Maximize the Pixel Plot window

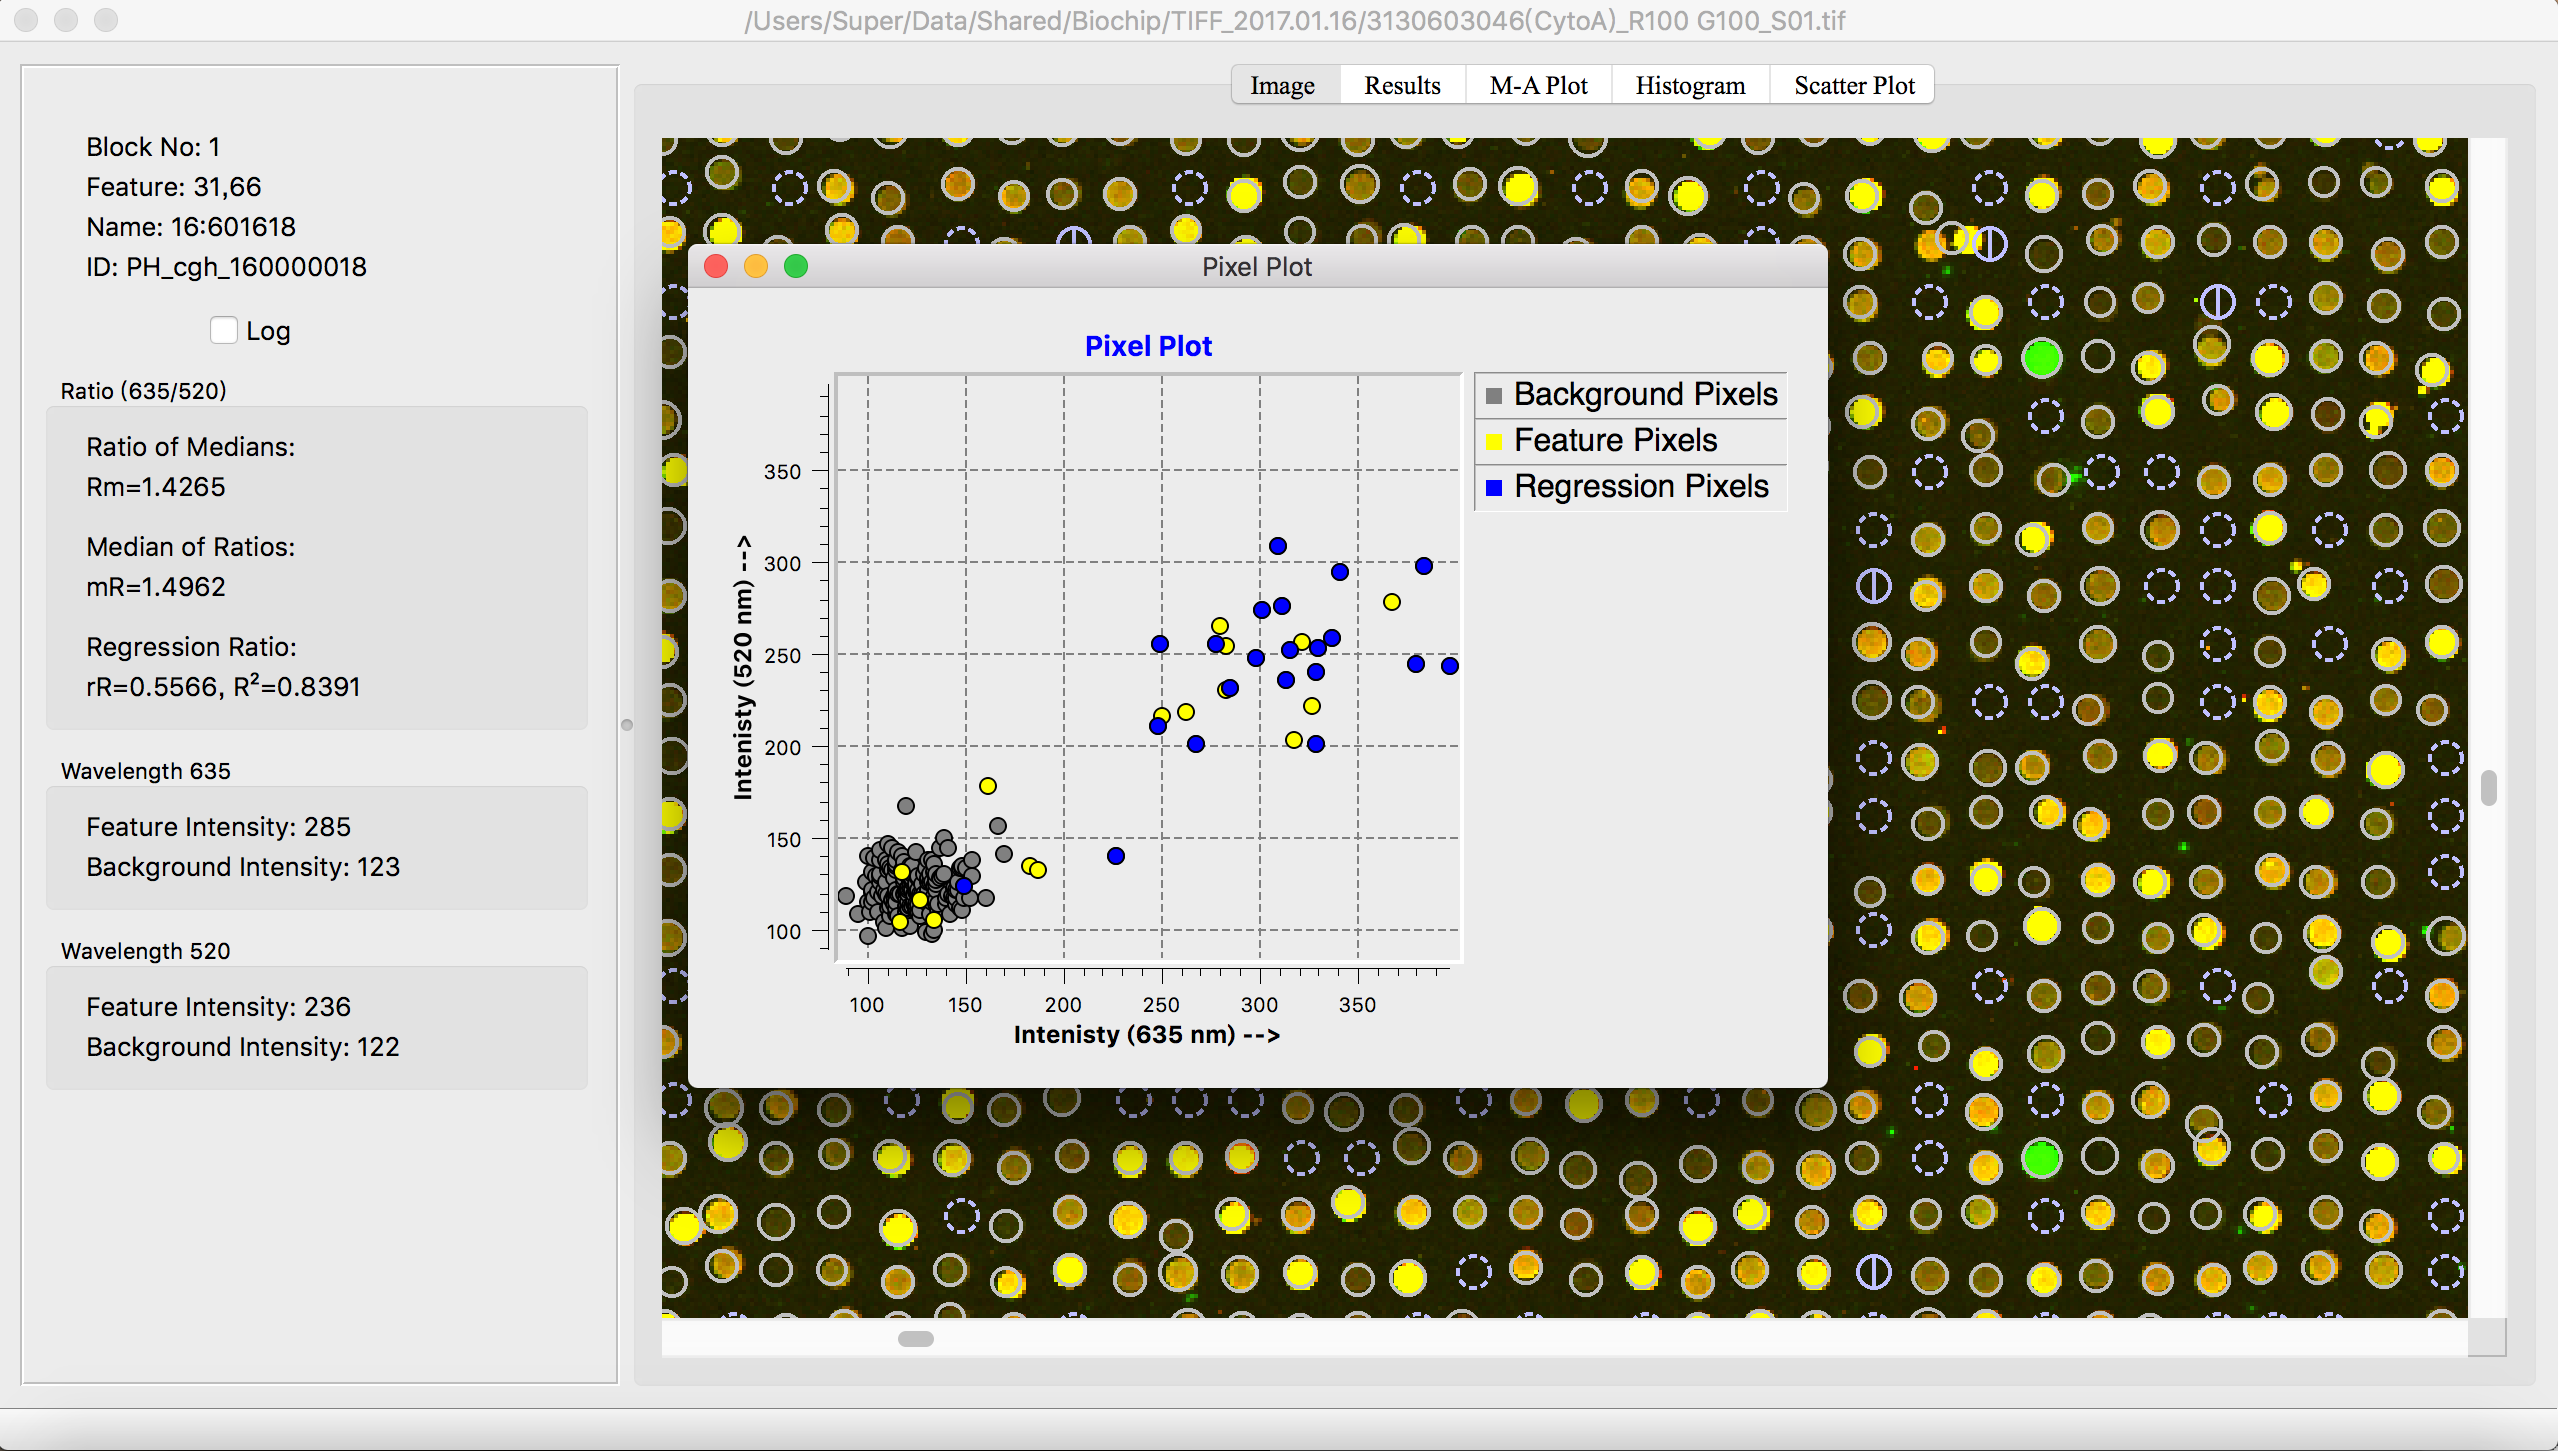[x=796, y=267]
